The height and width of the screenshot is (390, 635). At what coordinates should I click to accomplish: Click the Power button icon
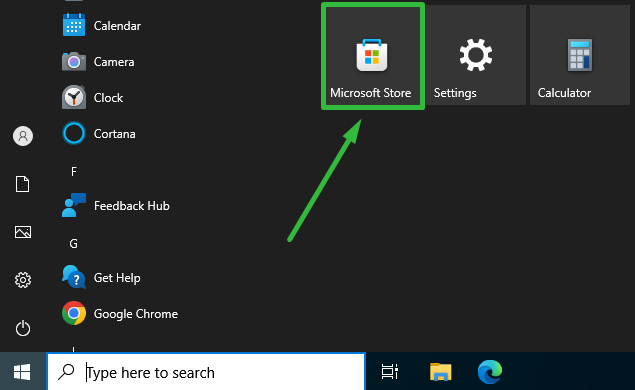click(x=23, y=328)
